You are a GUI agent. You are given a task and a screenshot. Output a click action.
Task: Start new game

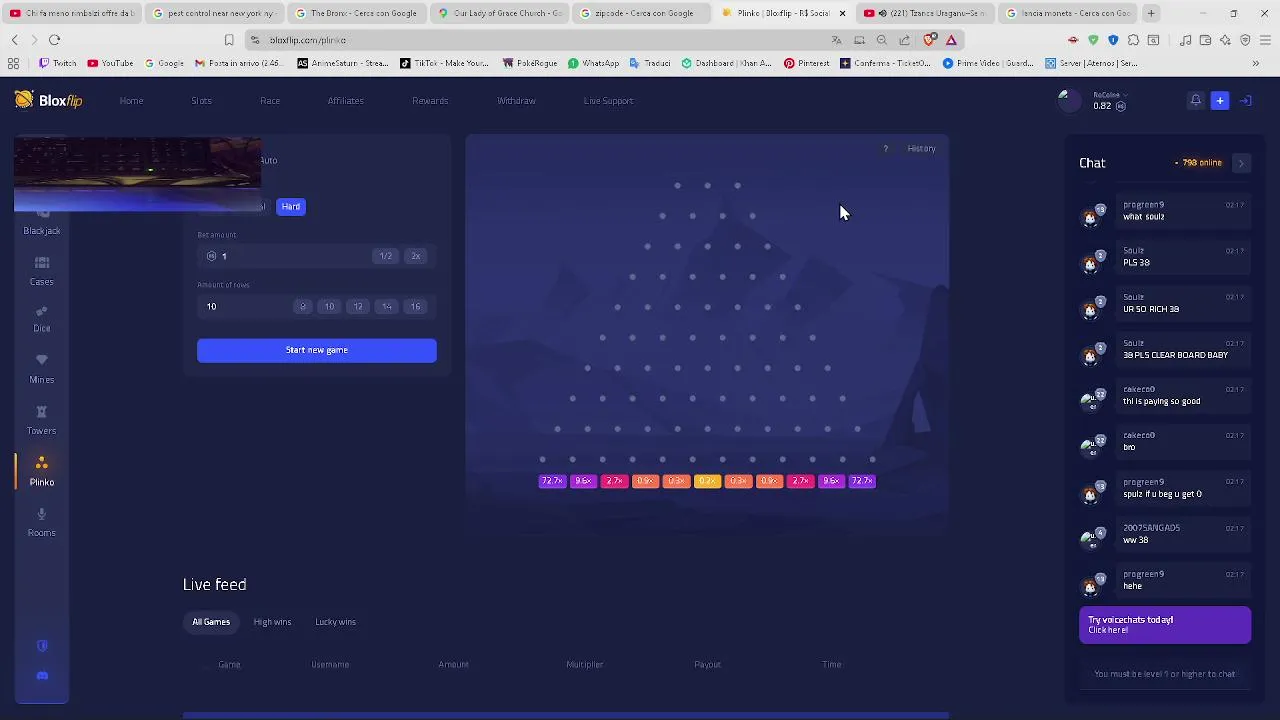317,350
